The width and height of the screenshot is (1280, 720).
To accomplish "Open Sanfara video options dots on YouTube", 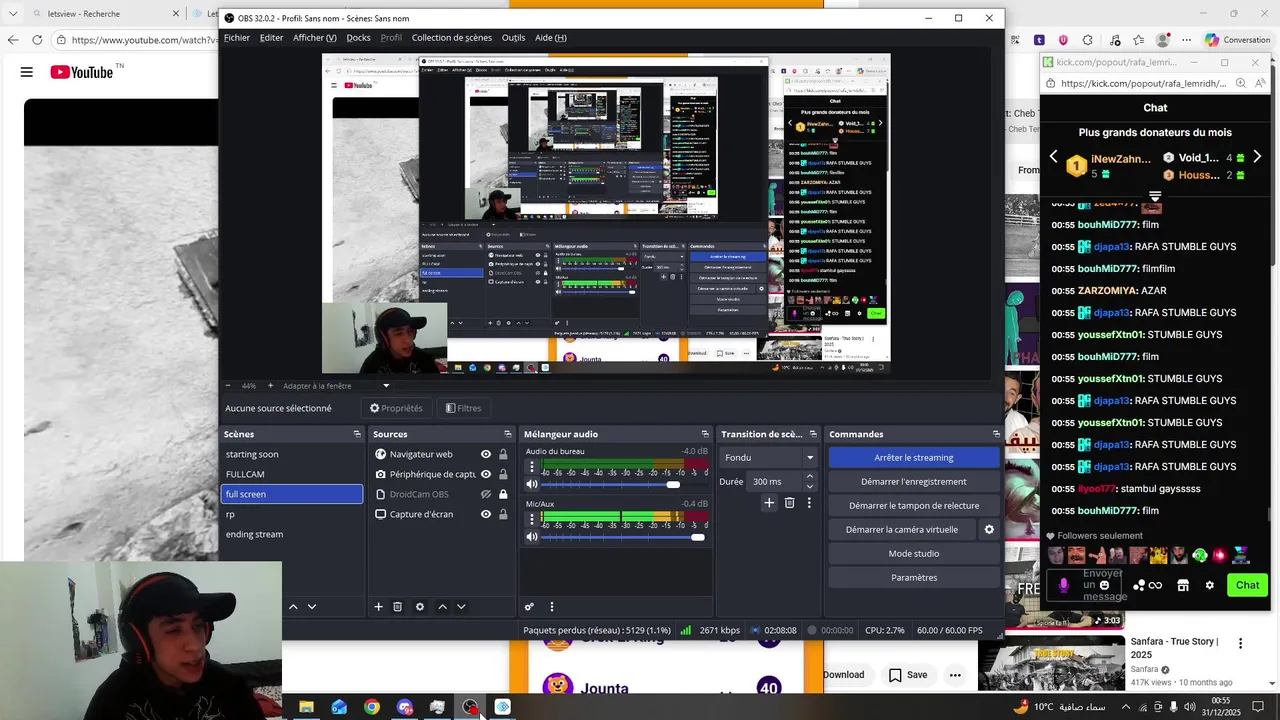I will 1241,644.
